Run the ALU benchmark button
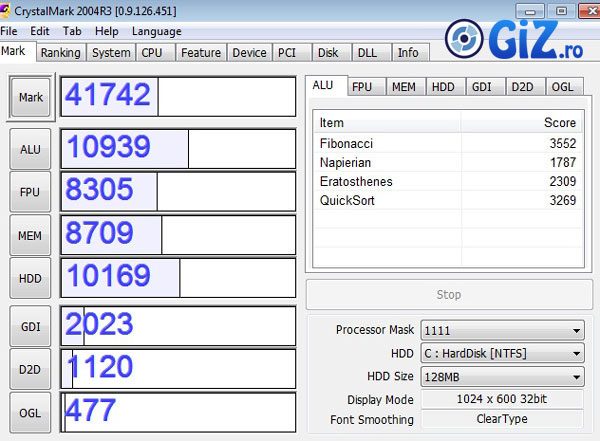600x441 pixels. [x=30, y=149]
